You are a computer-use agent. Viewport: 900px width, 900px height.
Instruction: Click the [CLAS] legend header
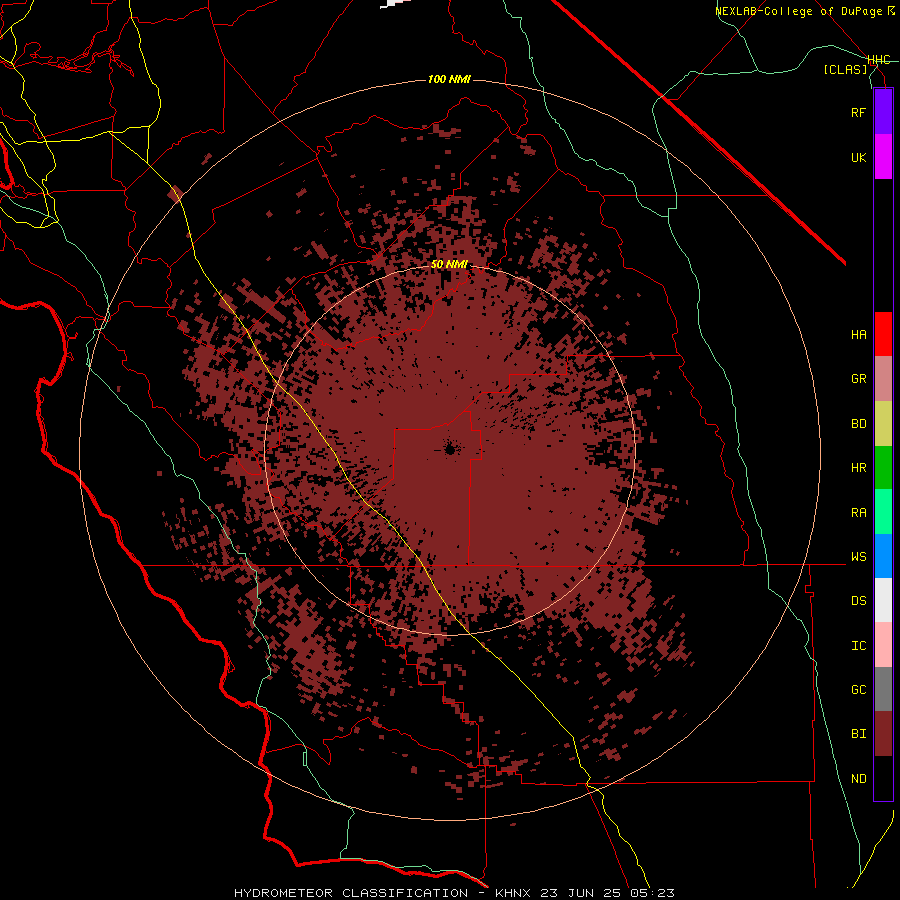pos(845,69)
